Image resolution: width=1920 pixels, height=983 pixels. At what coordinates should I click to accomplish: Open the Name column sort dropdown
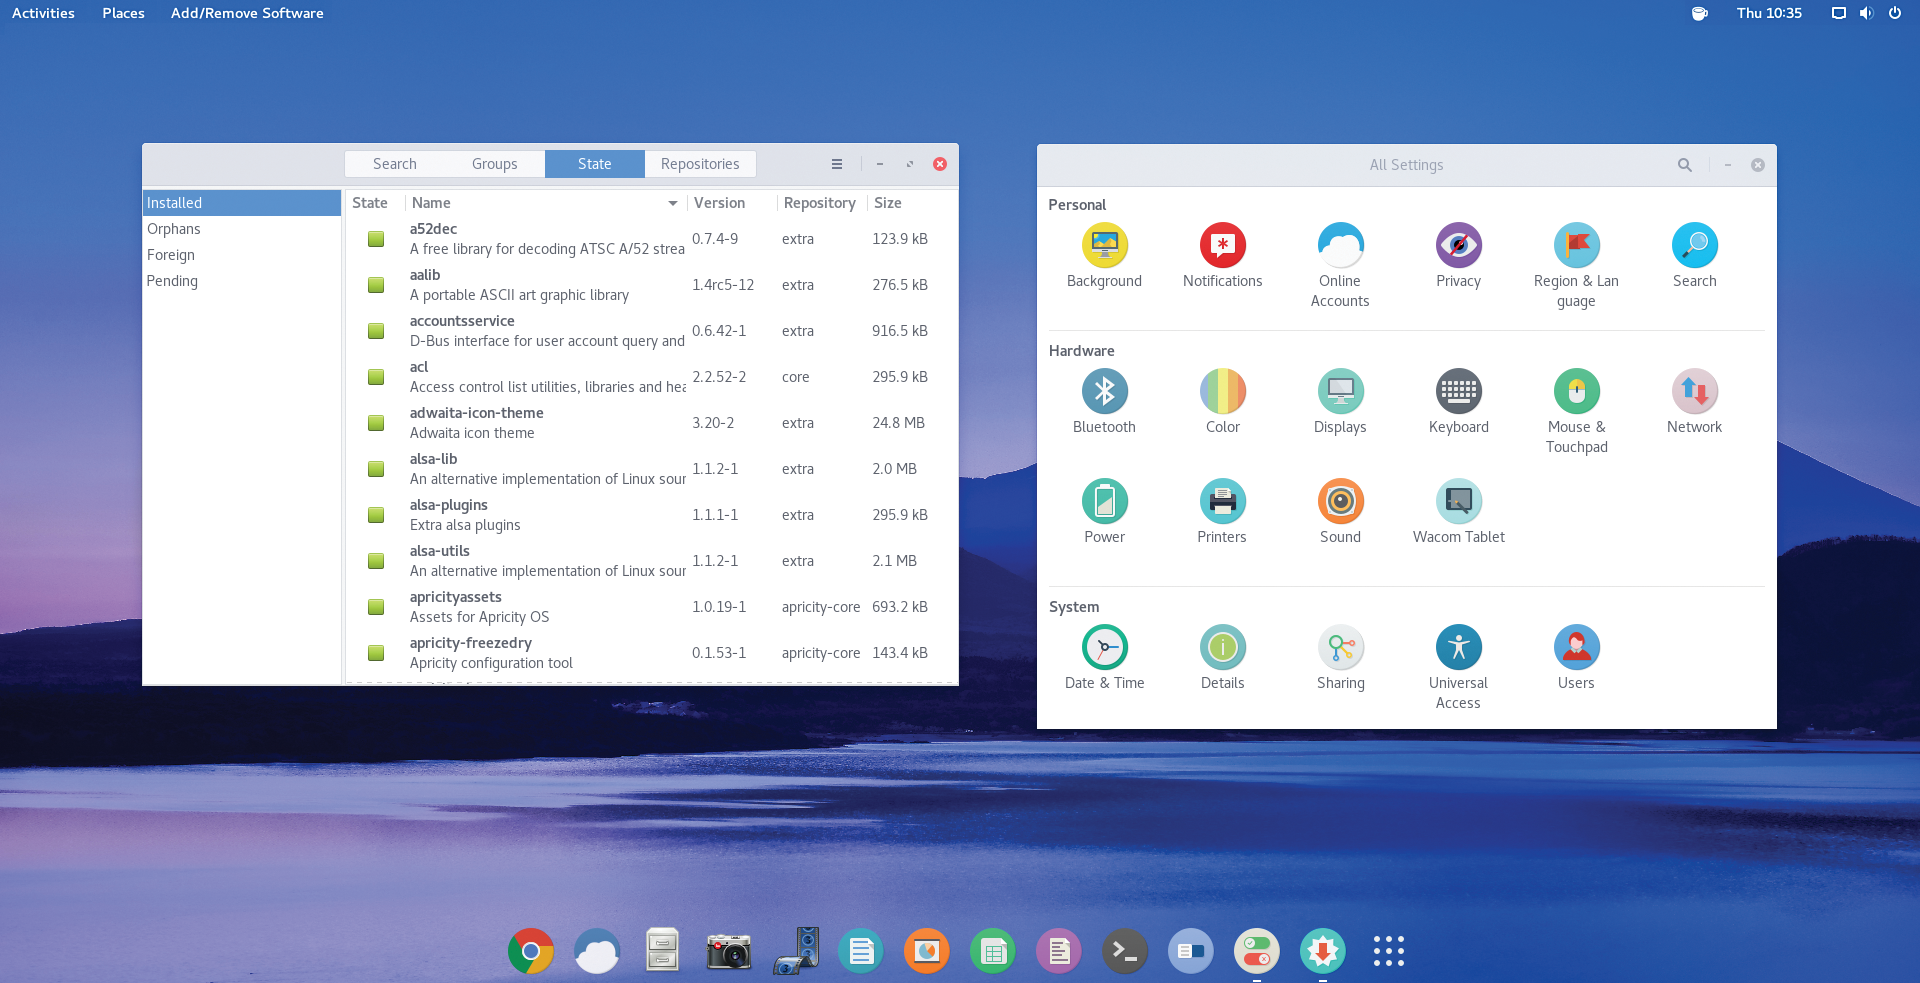click(x=671, y=203)
